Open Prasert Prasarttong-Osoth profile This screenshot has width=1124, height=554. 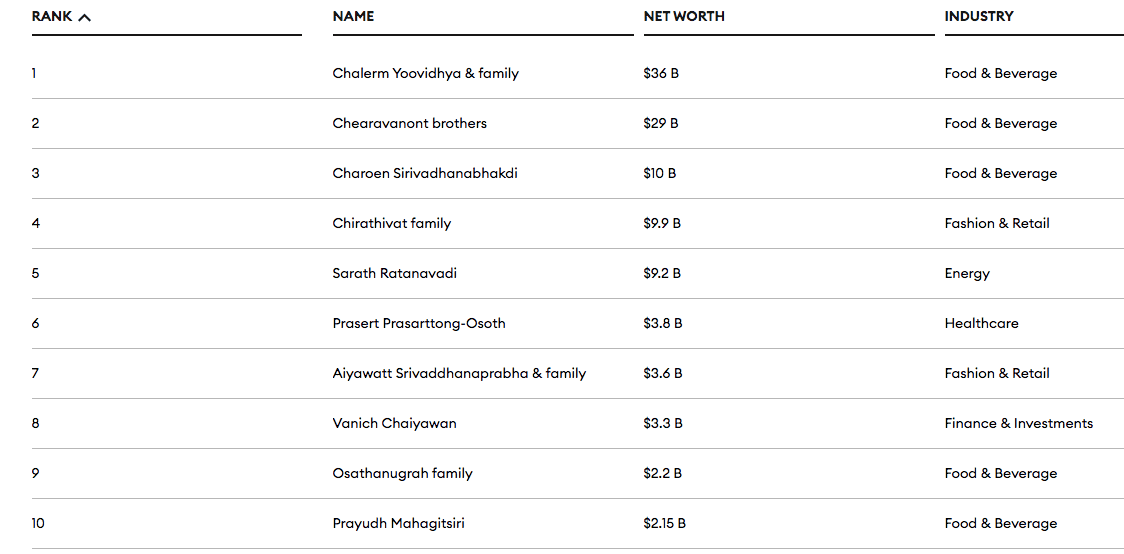[x=419, y=323]
